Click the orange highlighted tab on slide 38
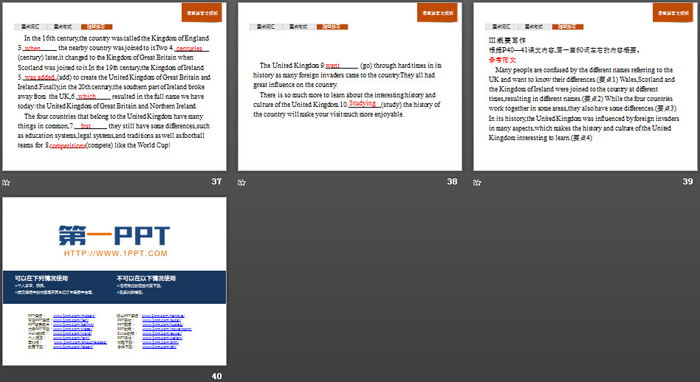Viewport: 700px width, 382px height. pyautogui.click(x=333, y=27)
